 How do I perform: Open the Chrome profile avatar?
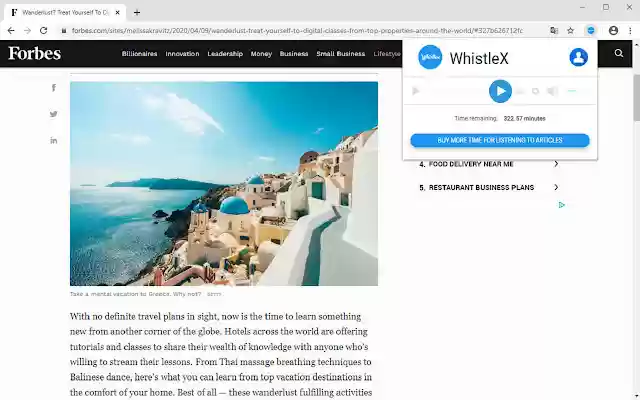(613, 31)
